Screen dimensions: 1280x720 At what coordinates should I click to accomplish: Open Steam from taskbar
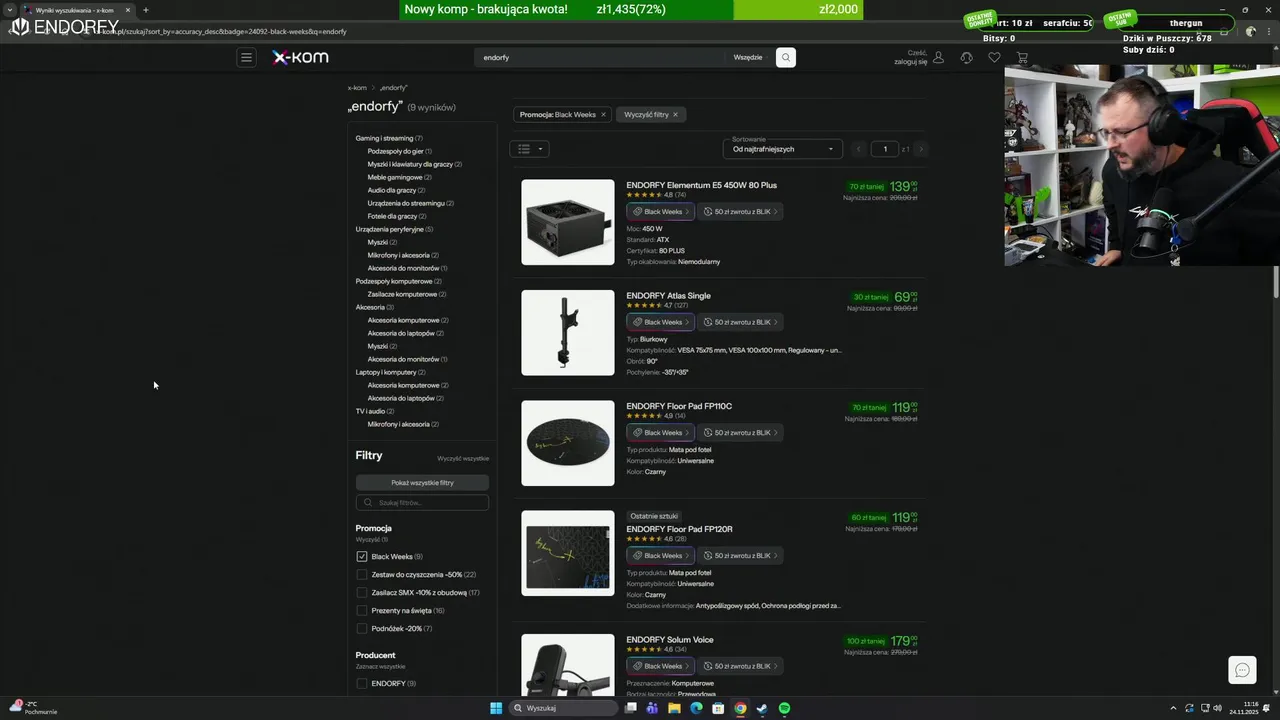click(x=762, y=708)
